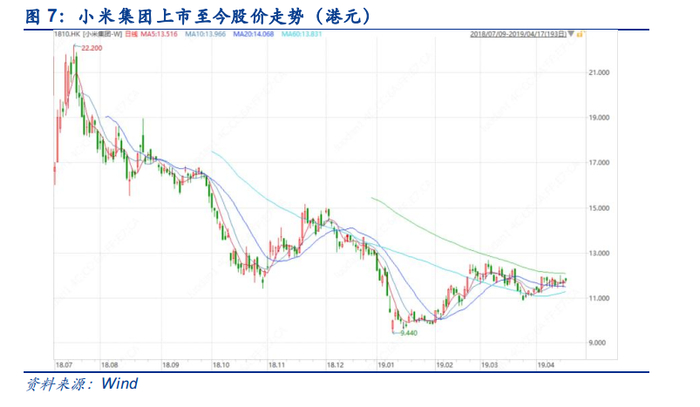Open the date range dropdown arrow
Screen dimensions: 700x407
pyautogui.click(x=571, y=34)
